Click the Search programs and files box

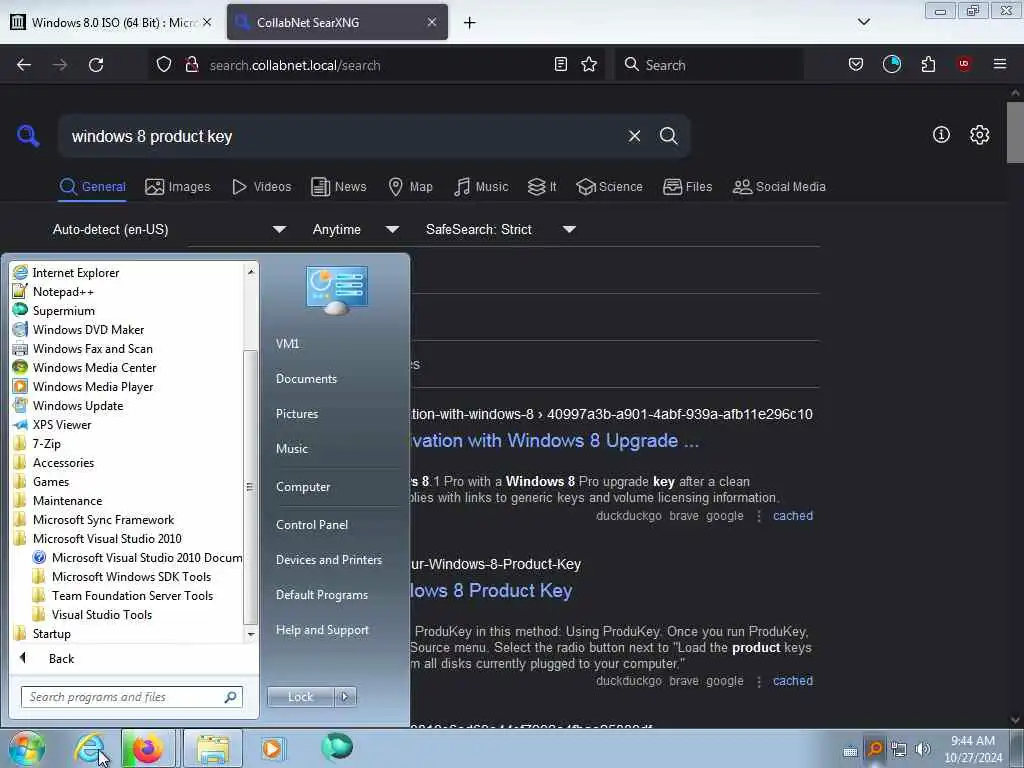pos(131,697)
